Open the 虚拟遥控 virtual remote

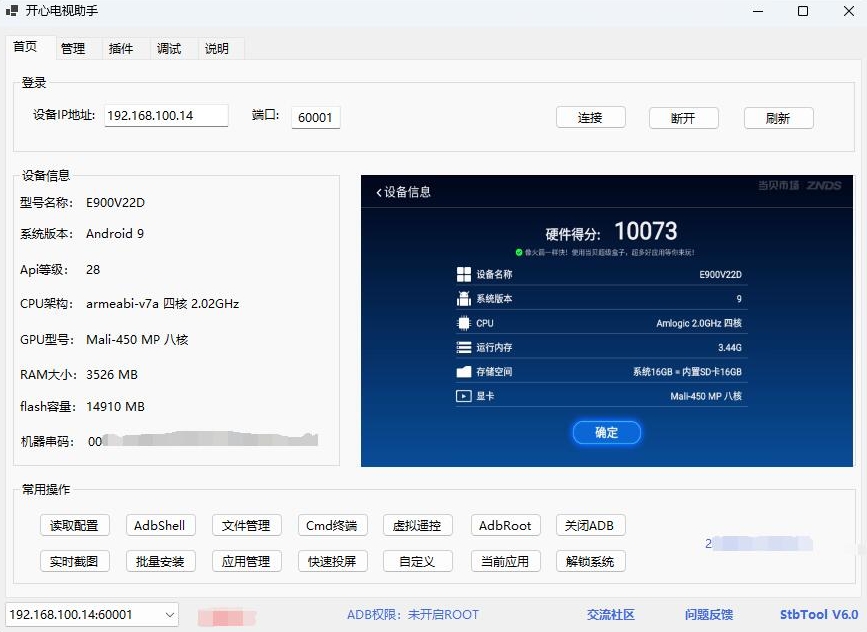418,525
